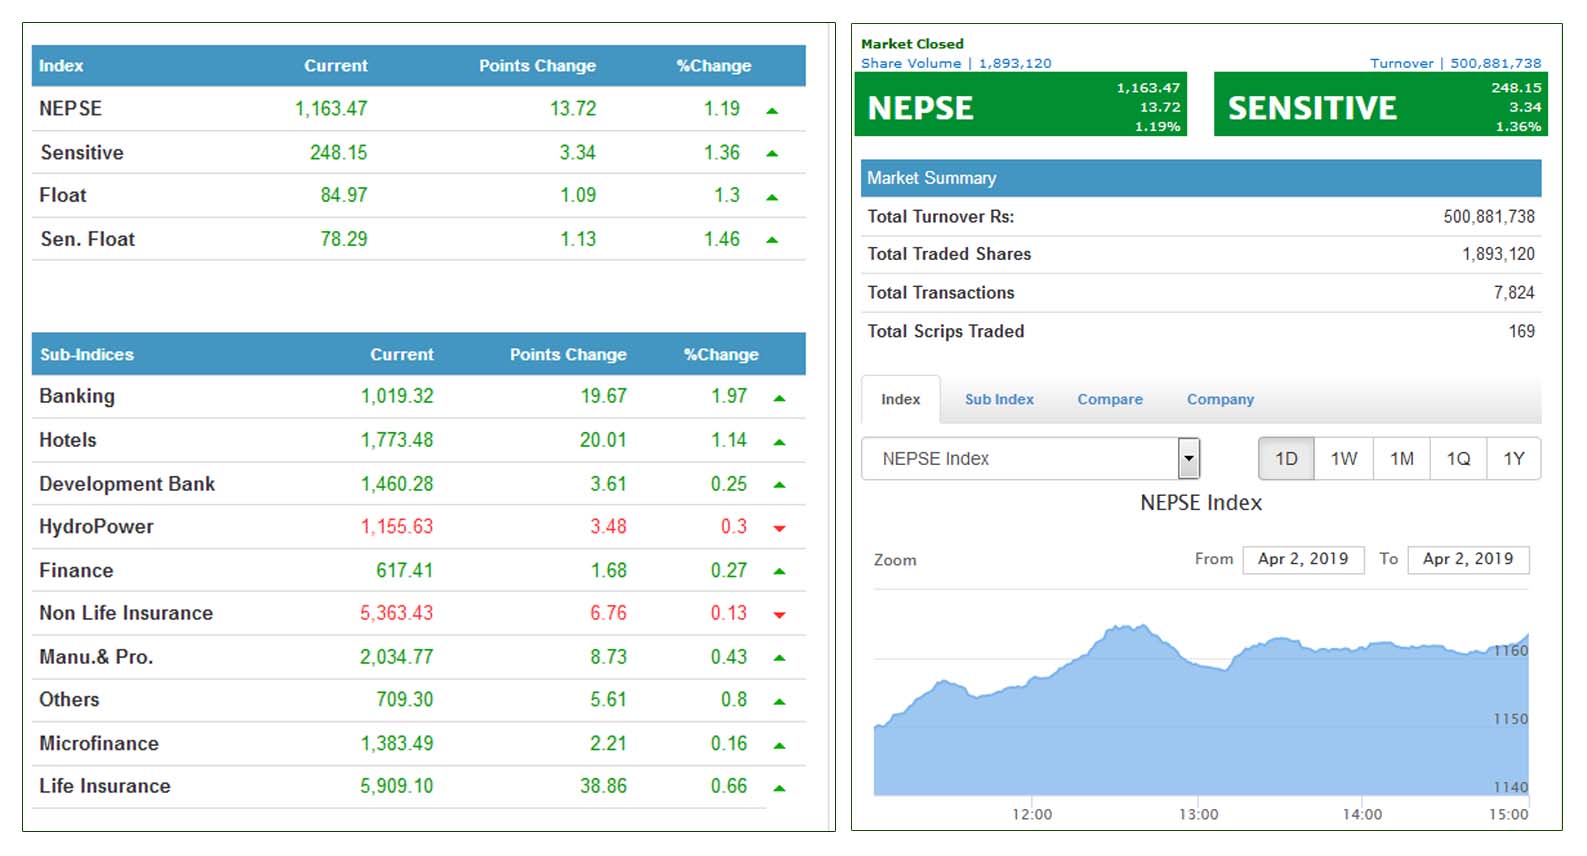Click the Life Insurance sub-index name
This screenshot has height=856, width=1587.
click(x=105, y=786)
